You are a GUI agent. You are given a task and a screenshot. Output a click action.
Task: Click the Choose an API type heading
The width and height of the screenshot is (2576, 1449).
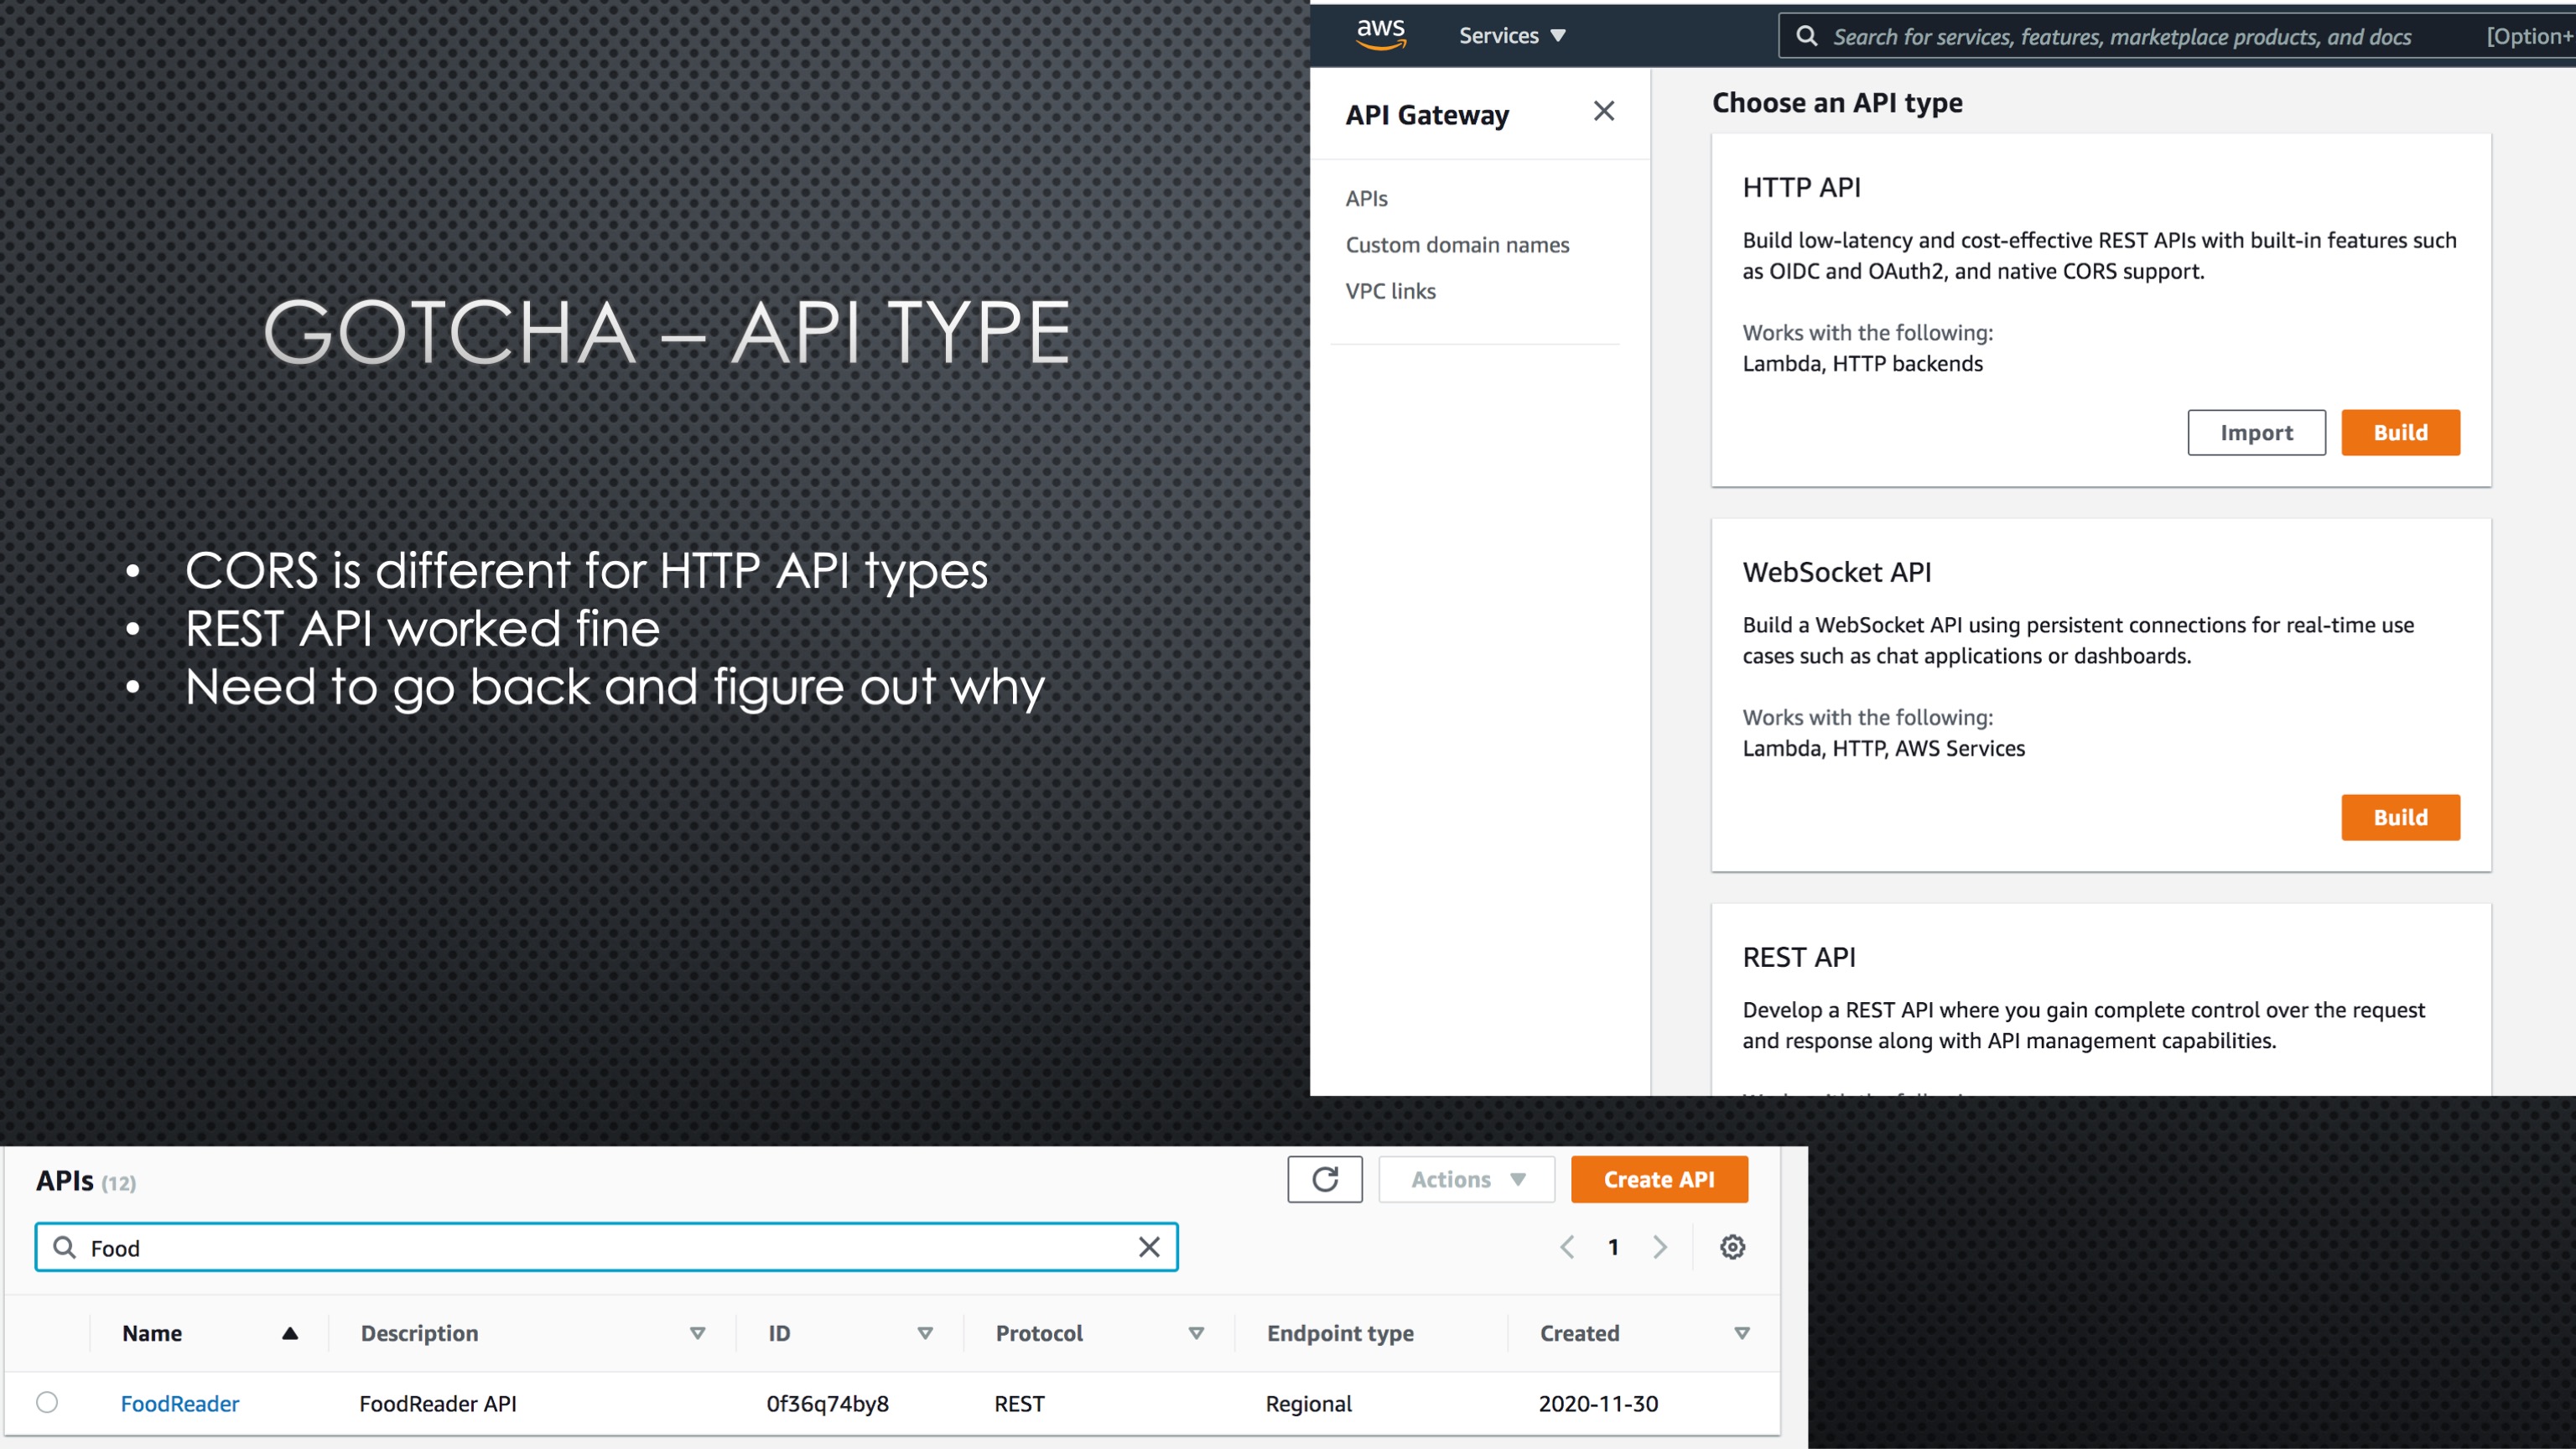[1837, 102]
